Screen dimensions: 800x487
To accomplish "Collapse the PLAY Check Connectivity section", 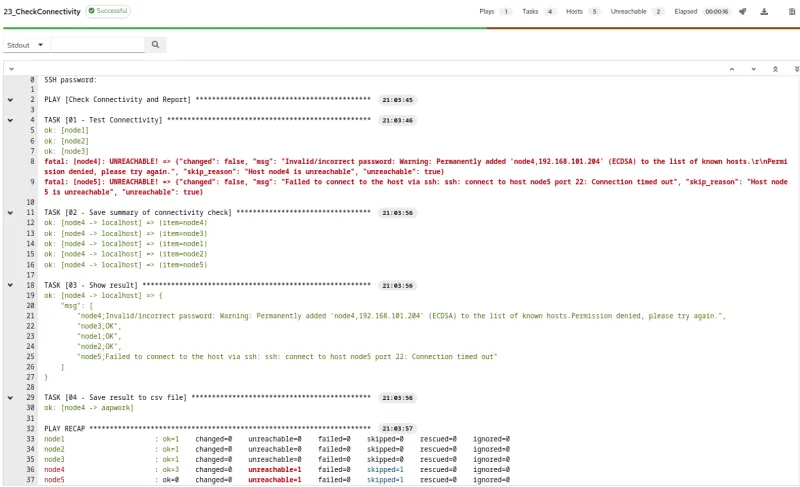I will click(10, 100).
